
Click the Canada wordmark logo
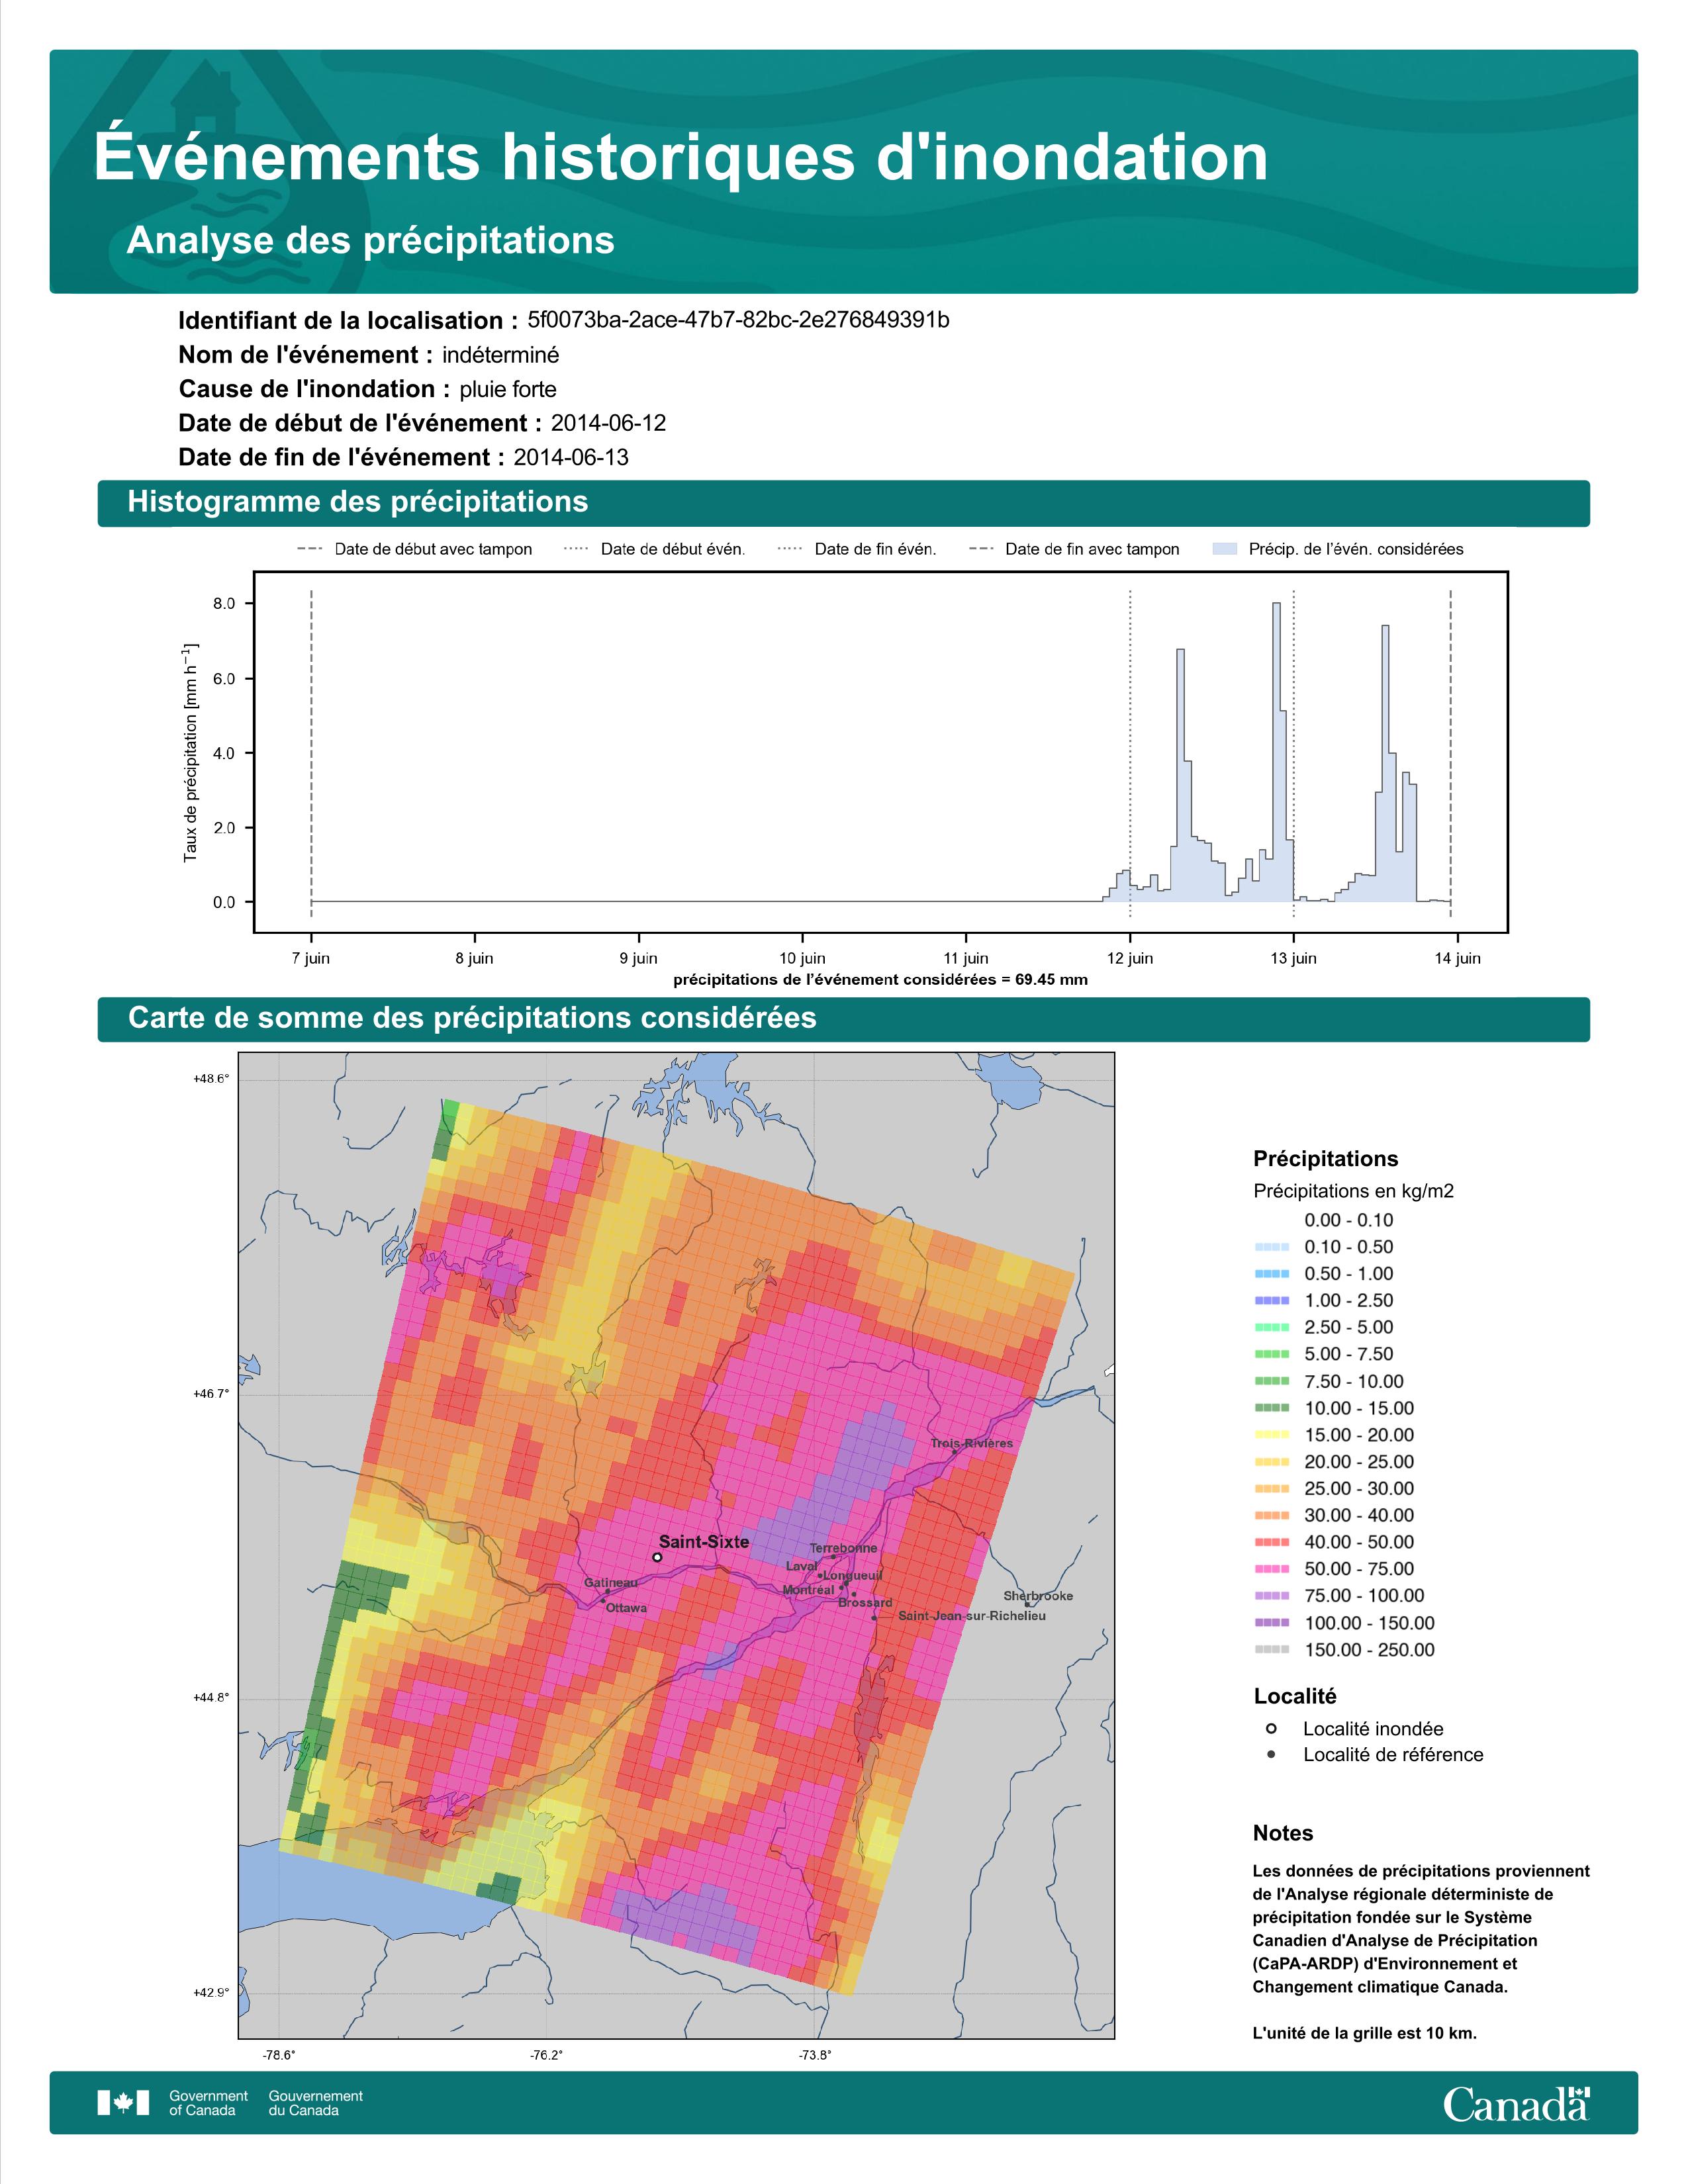(1516, 2103)
